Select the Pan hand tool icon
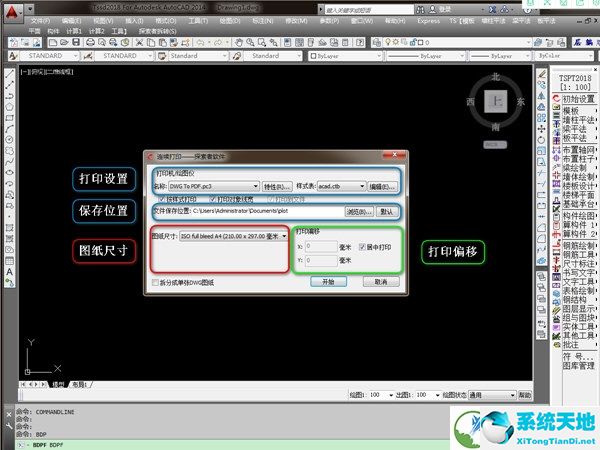600x450 pixels. [239, 42]
